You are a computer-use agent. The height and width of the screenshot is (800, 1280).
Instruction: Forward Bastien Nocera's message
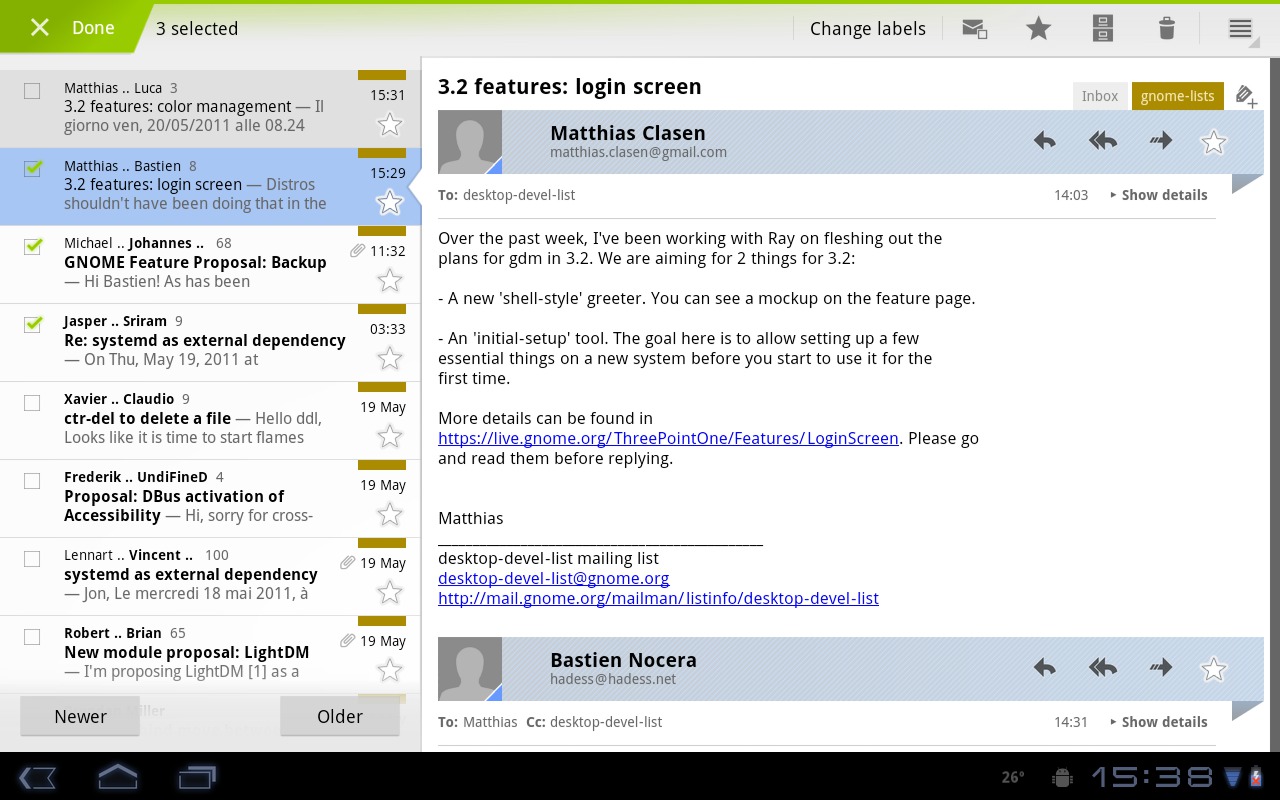[x=1160, y=668]
